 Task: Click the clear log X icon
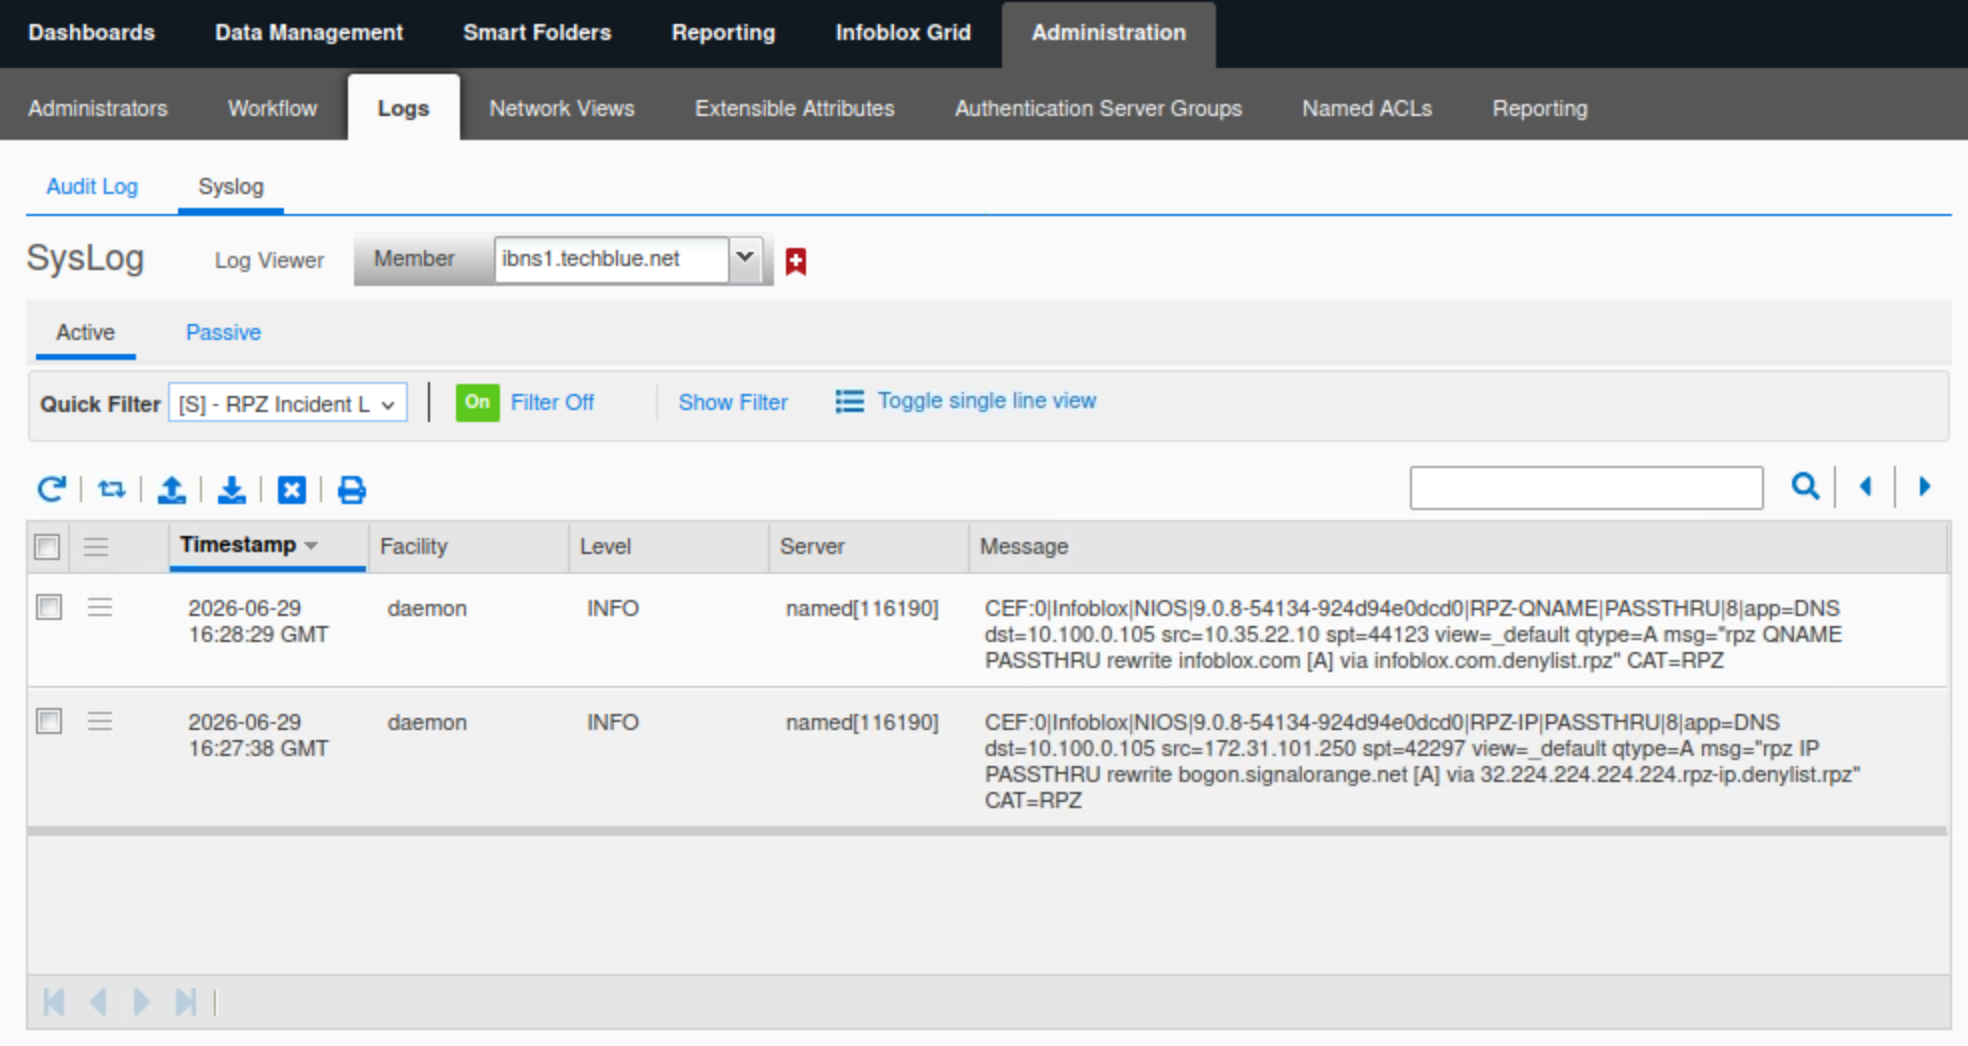(291, 489)
